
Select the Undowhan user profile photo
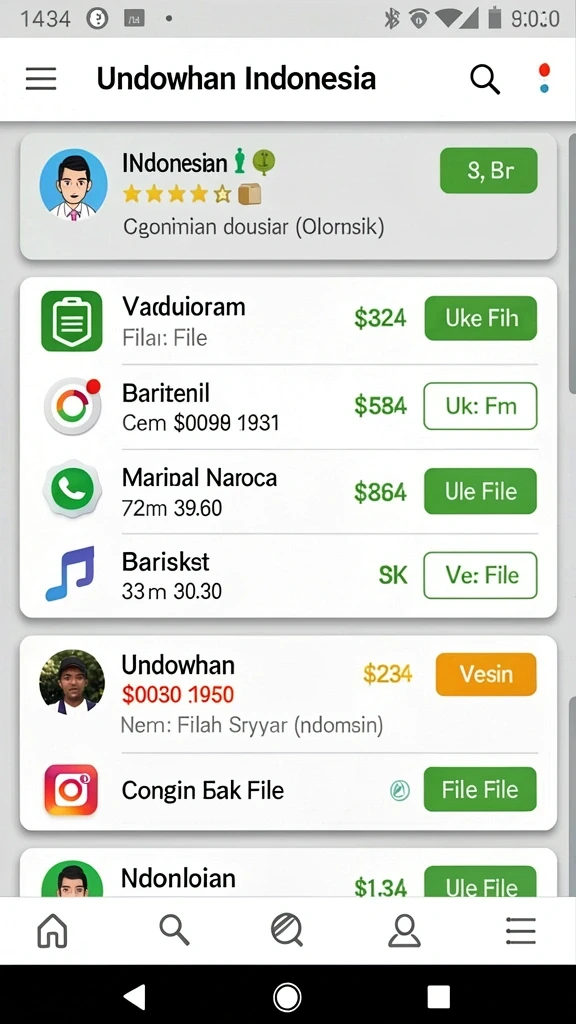[x=72, y=682]
